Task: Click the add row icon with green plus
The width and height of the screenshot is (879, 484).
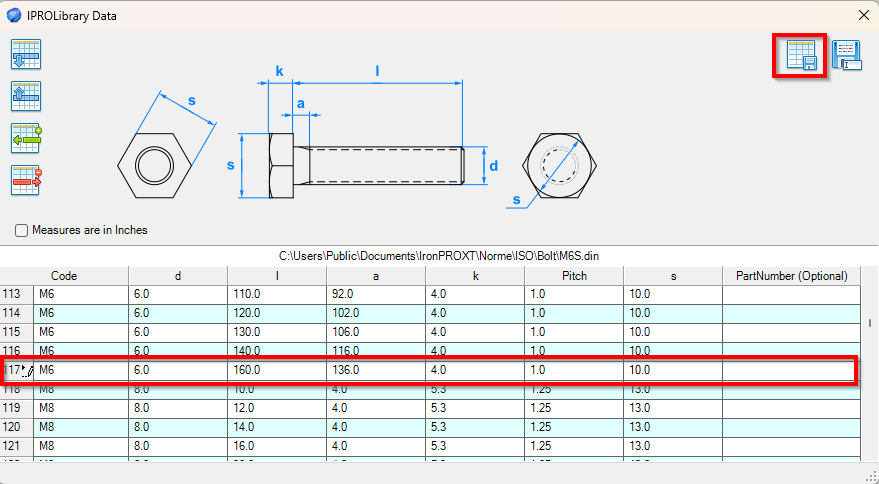Action: pyautogui.click(x=26, y=138)
